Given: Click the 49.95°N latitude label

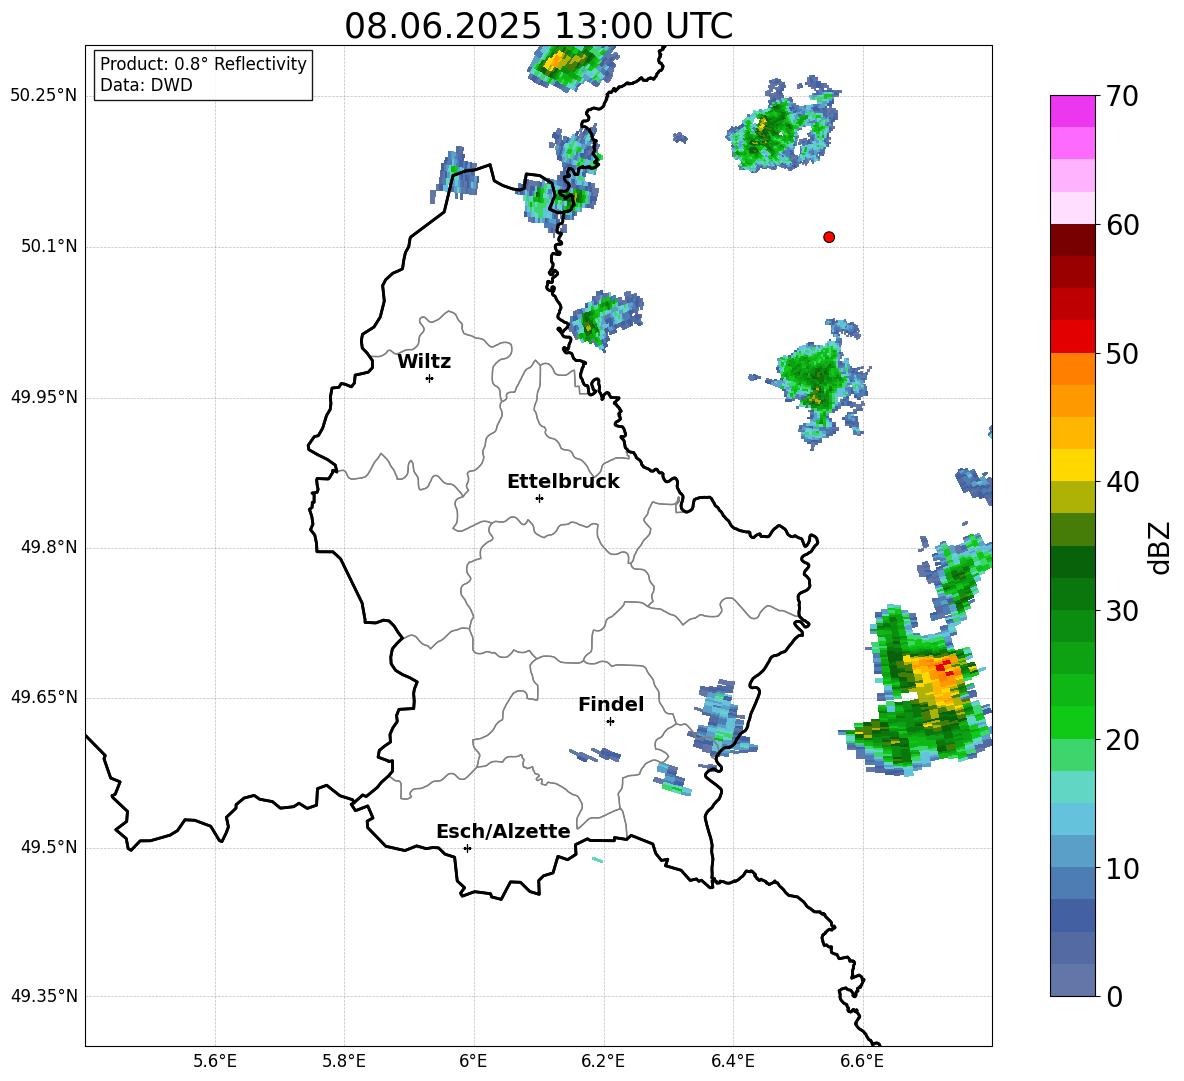Looking at the screenshot, I should click(x=44, y=397).
